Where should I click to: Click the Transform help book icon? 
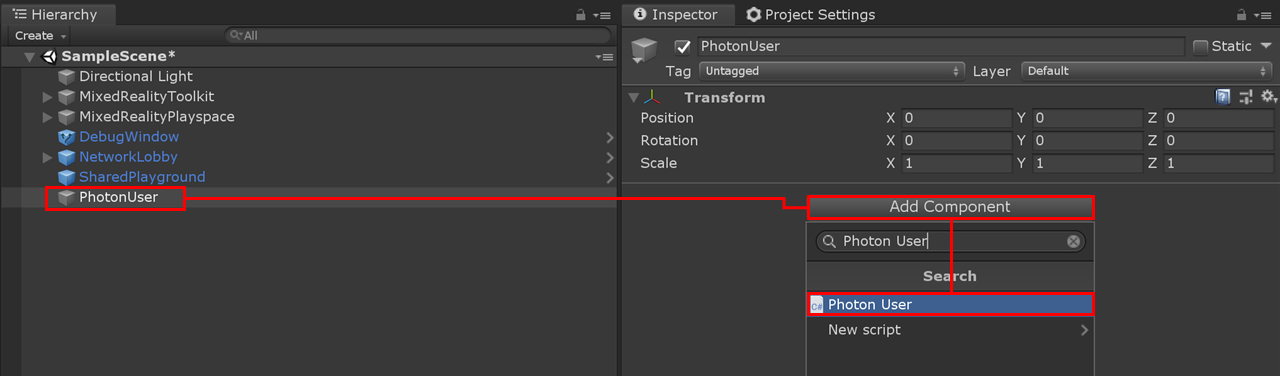coord(1223,97)
